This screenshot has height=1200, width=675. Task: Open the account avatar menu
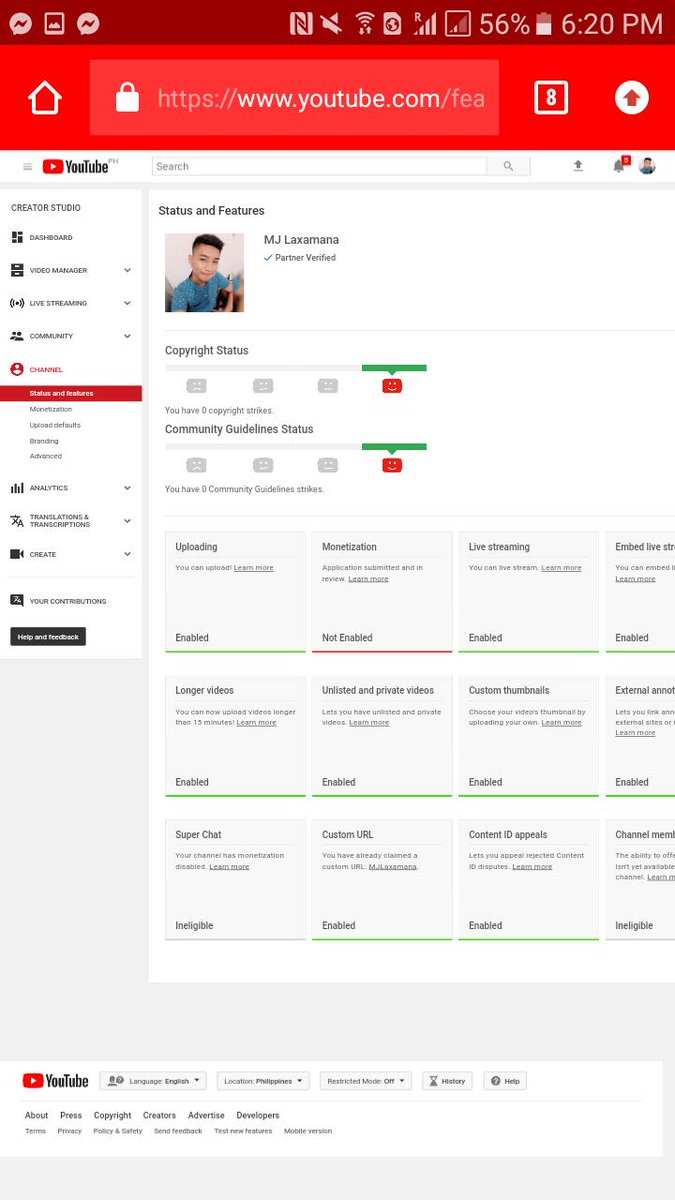coord(647,166)
